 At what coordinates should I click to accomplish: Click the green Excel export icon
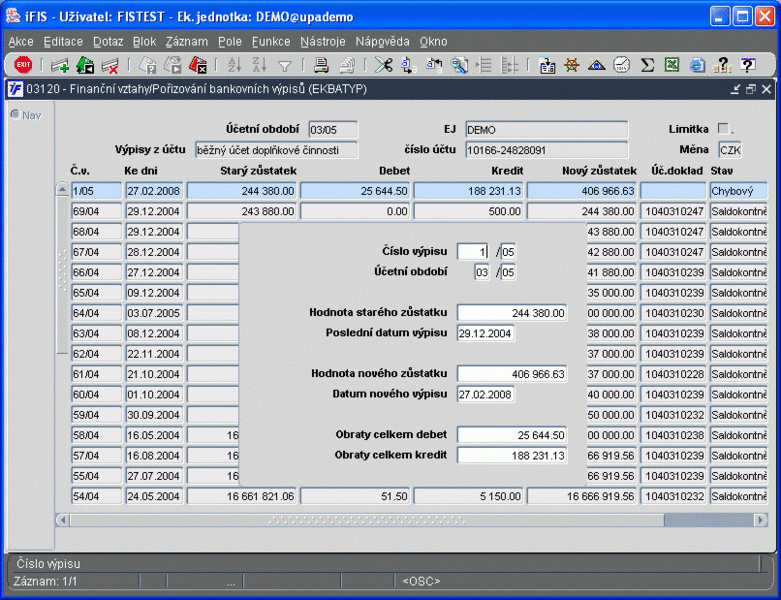(672, 65)
